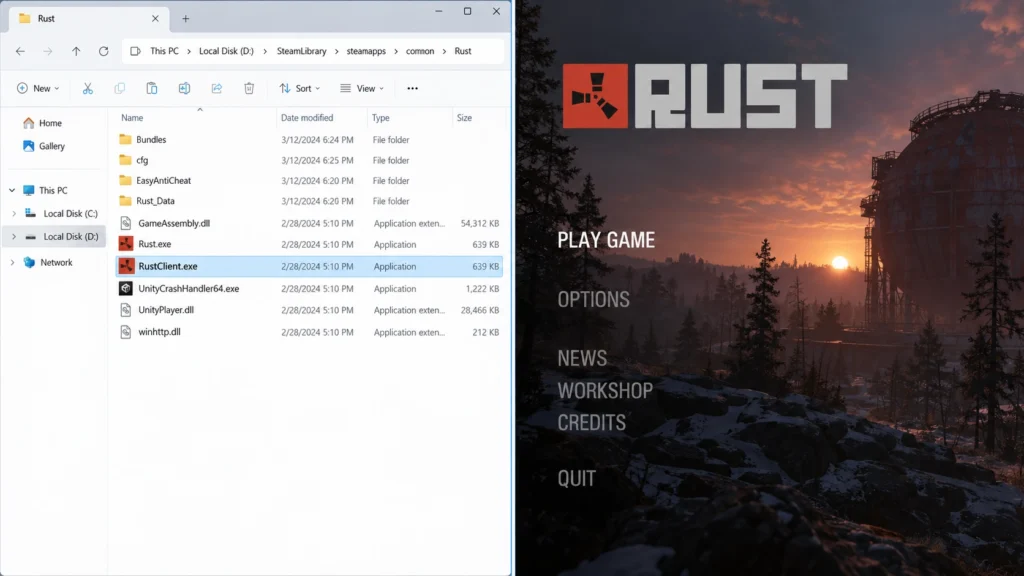
Task: Click the 1,222 KB size value
Action: [x=482, y=289]
